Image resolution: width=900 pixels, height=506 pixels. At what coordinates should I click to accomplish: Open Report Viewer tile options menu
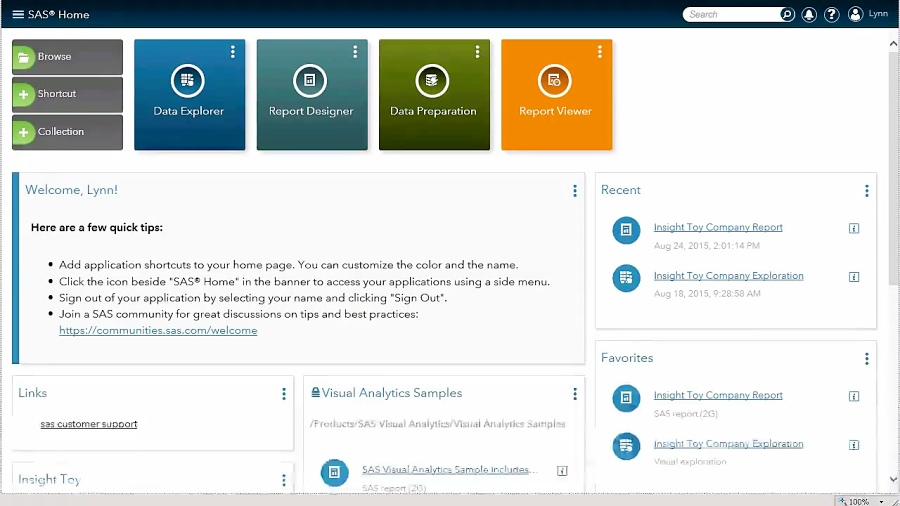click(599, 52)
